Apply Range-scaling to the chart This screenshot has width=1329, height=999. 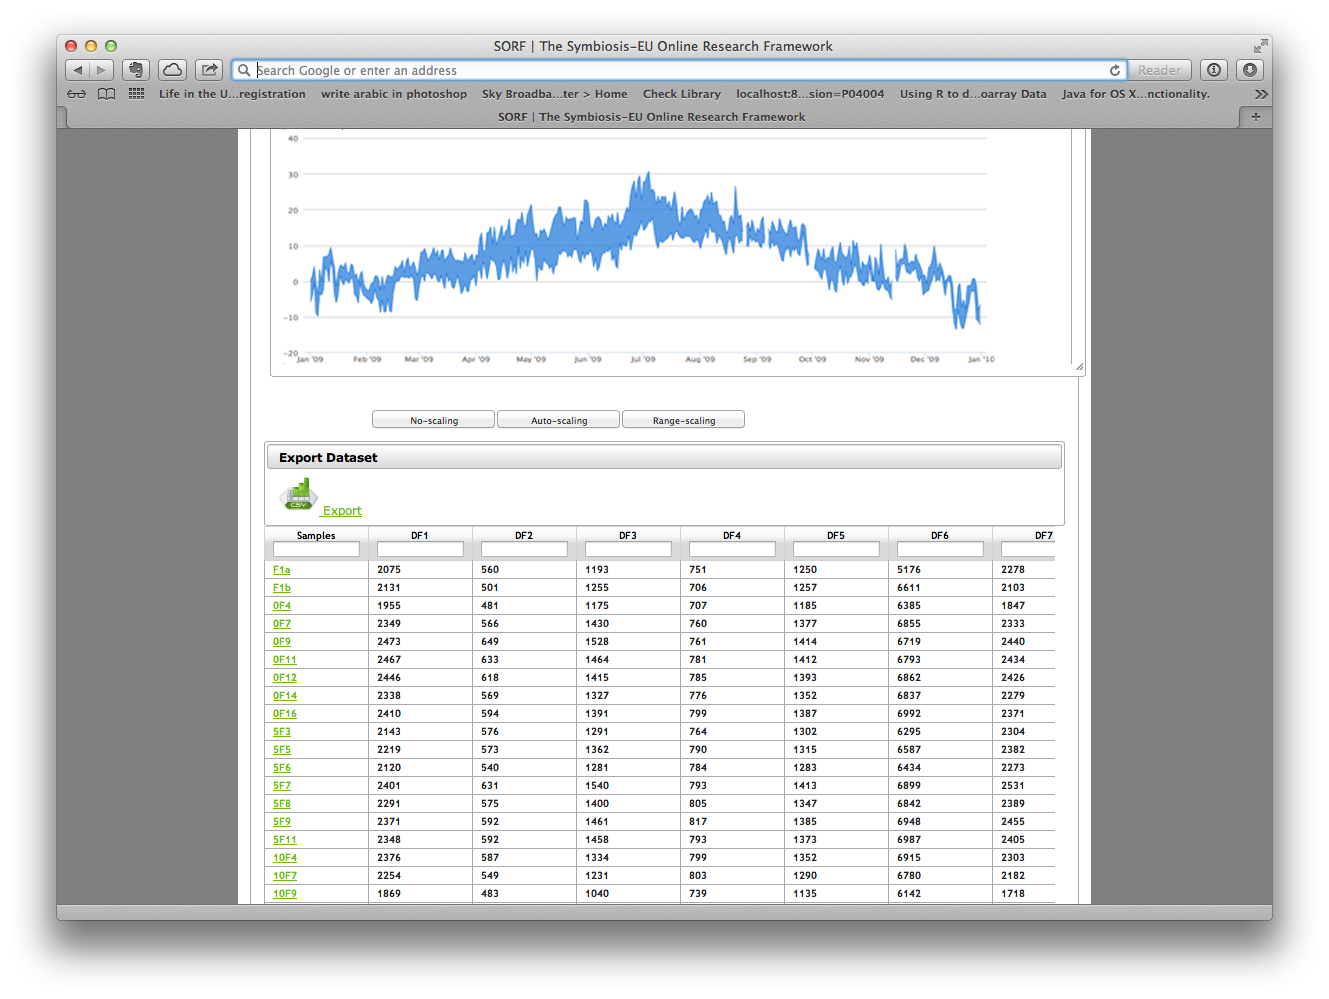pyautogui.click(x=684, y=420)
